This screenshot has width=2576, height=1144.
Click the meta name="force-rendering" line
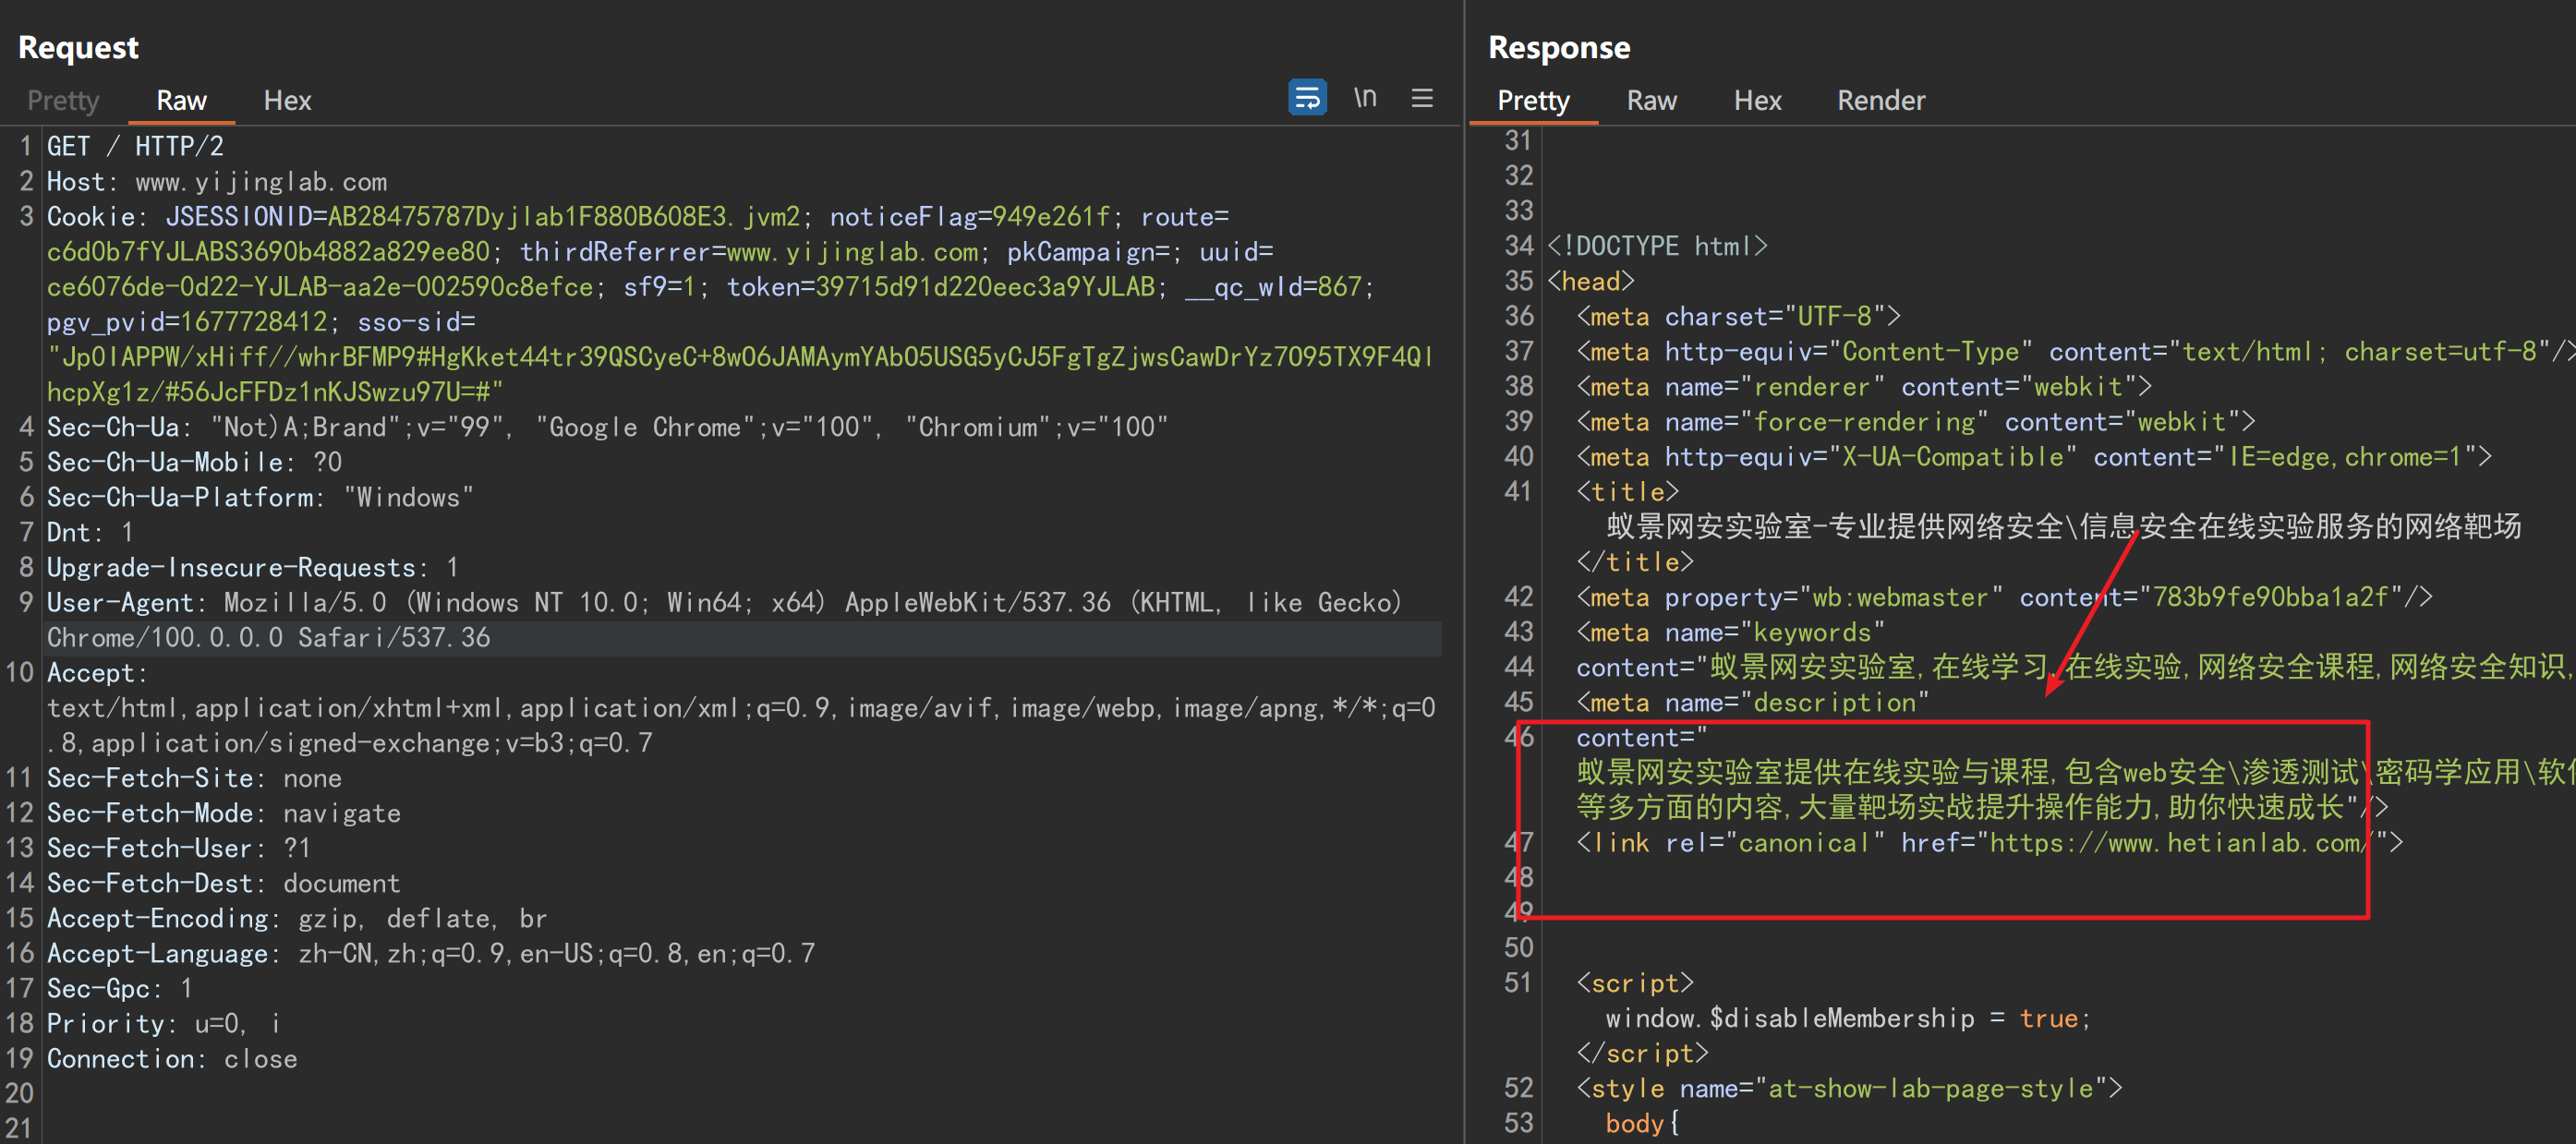pos(1915,421)
